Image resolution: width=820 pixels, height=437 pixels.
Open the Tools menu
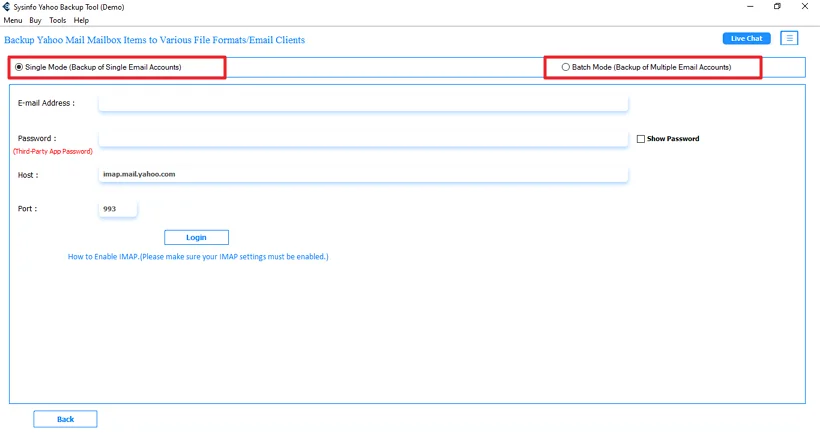coord(58,20)
